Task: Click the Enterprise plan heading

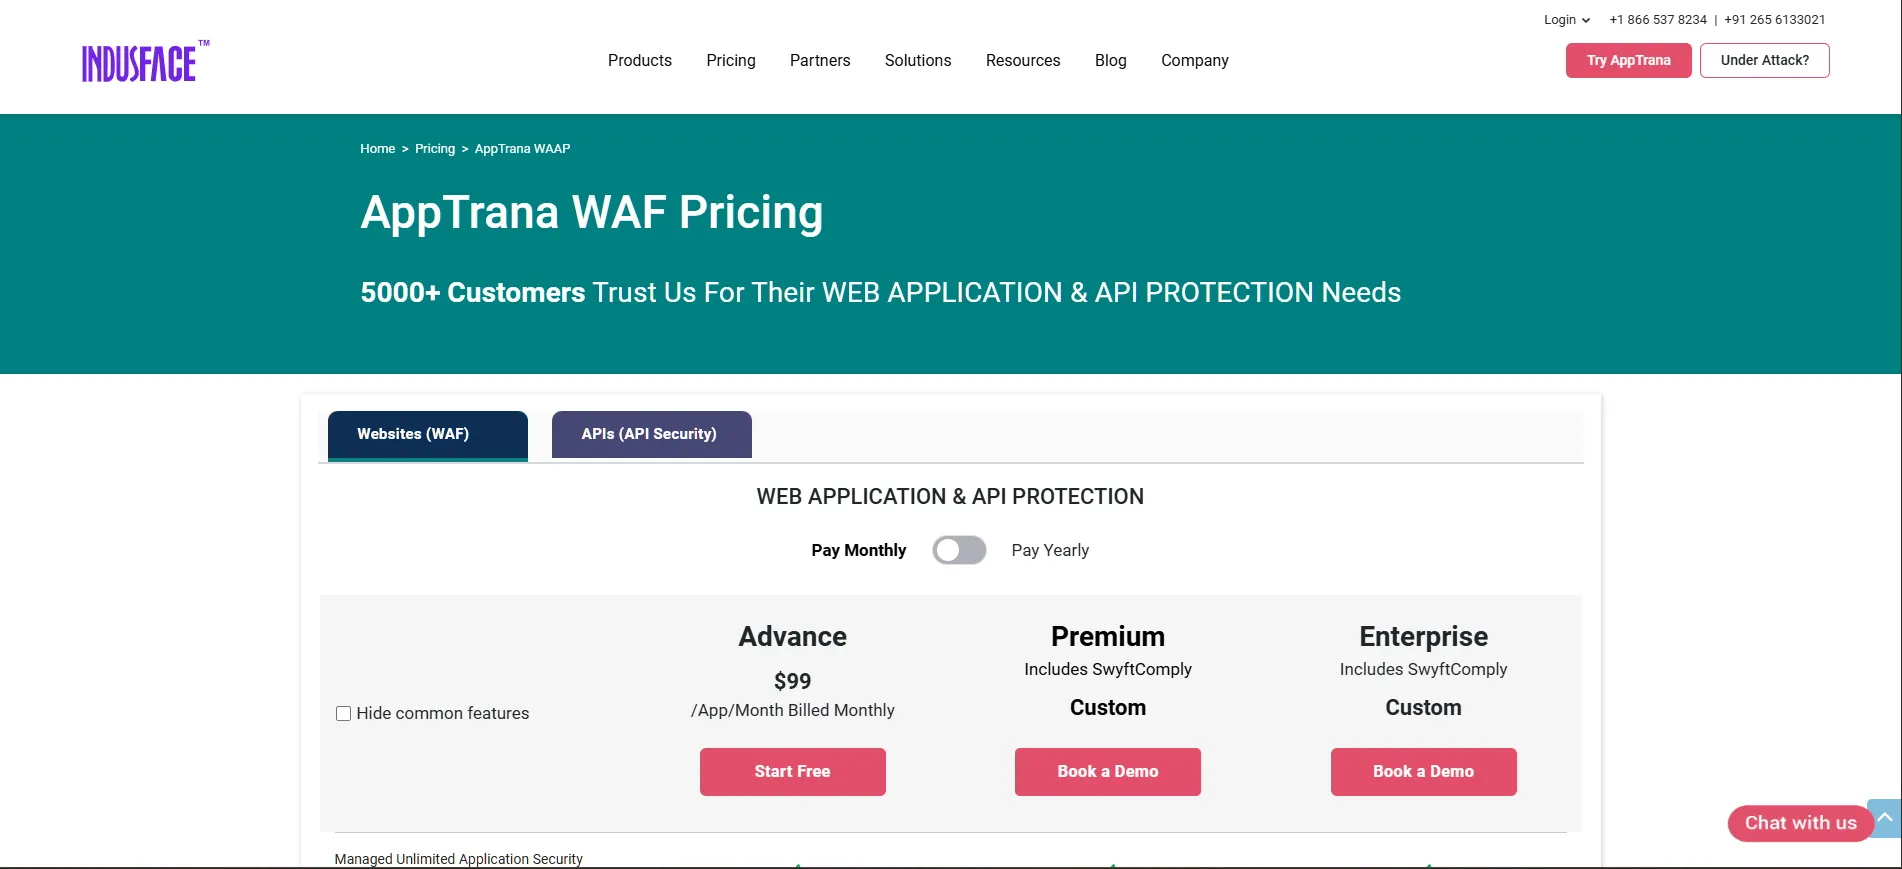Action: point(1424,637)
